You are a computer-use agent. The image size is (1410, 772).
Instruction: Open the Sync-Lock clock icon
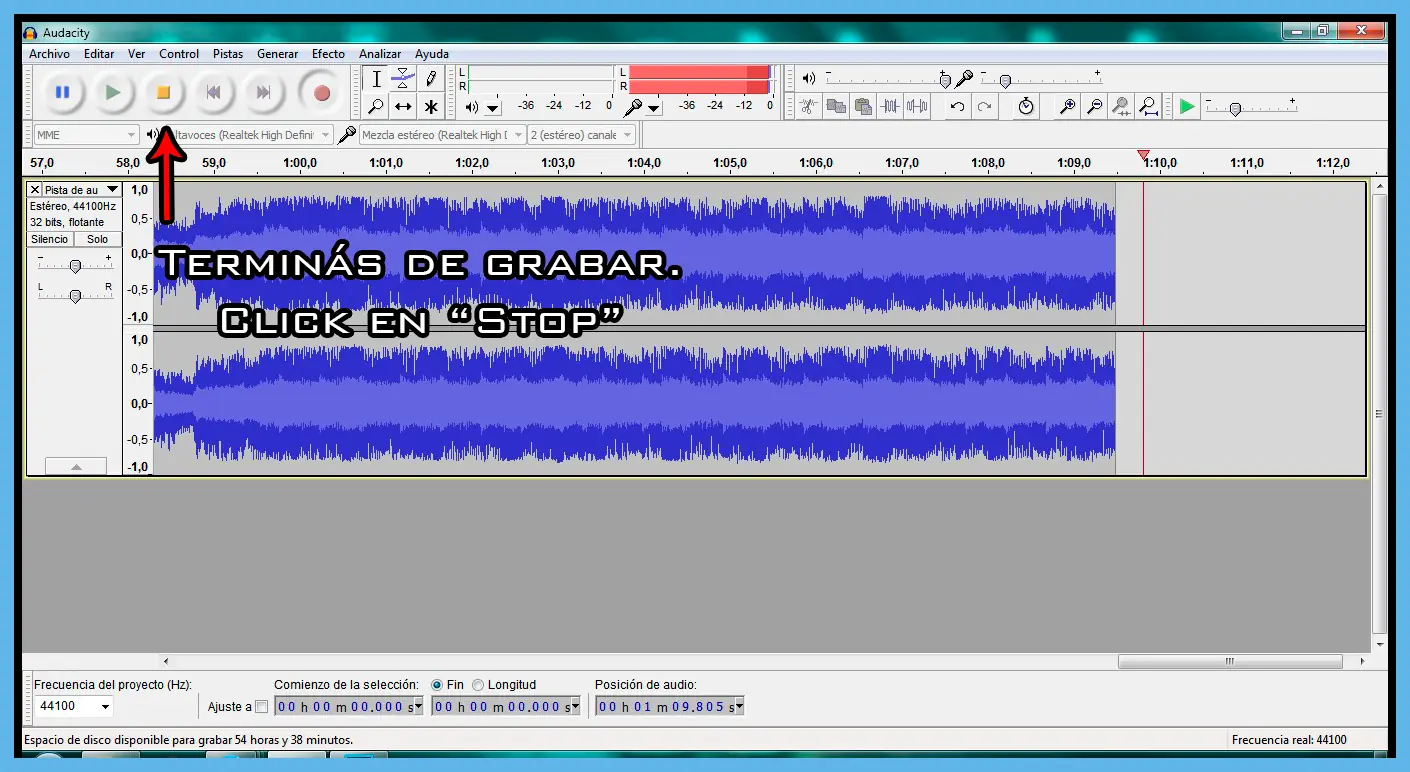click(x=1026, y=106)
